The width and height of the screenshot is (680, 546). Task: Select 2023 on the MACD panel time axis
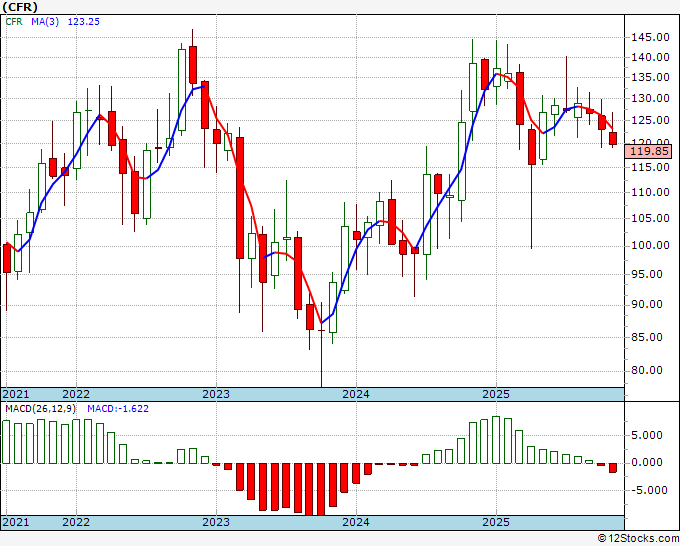coord(216,522)
